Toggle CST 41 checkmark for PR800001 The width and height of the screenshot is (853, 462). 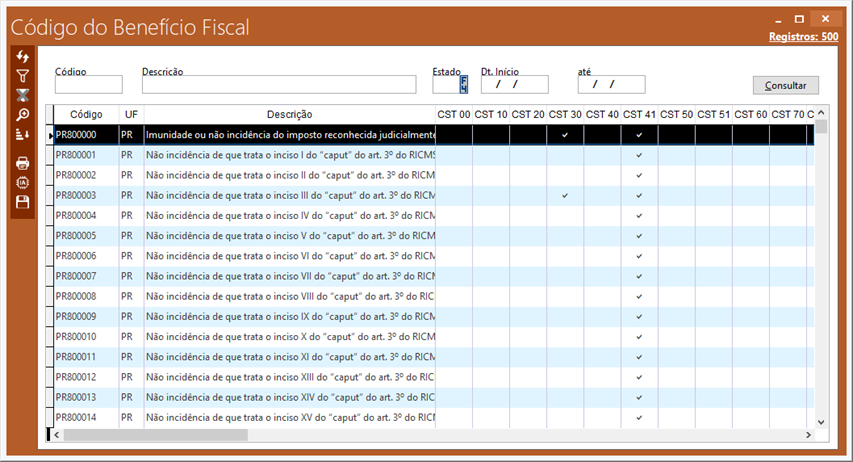pyautogui.click(x=639, y=155)
